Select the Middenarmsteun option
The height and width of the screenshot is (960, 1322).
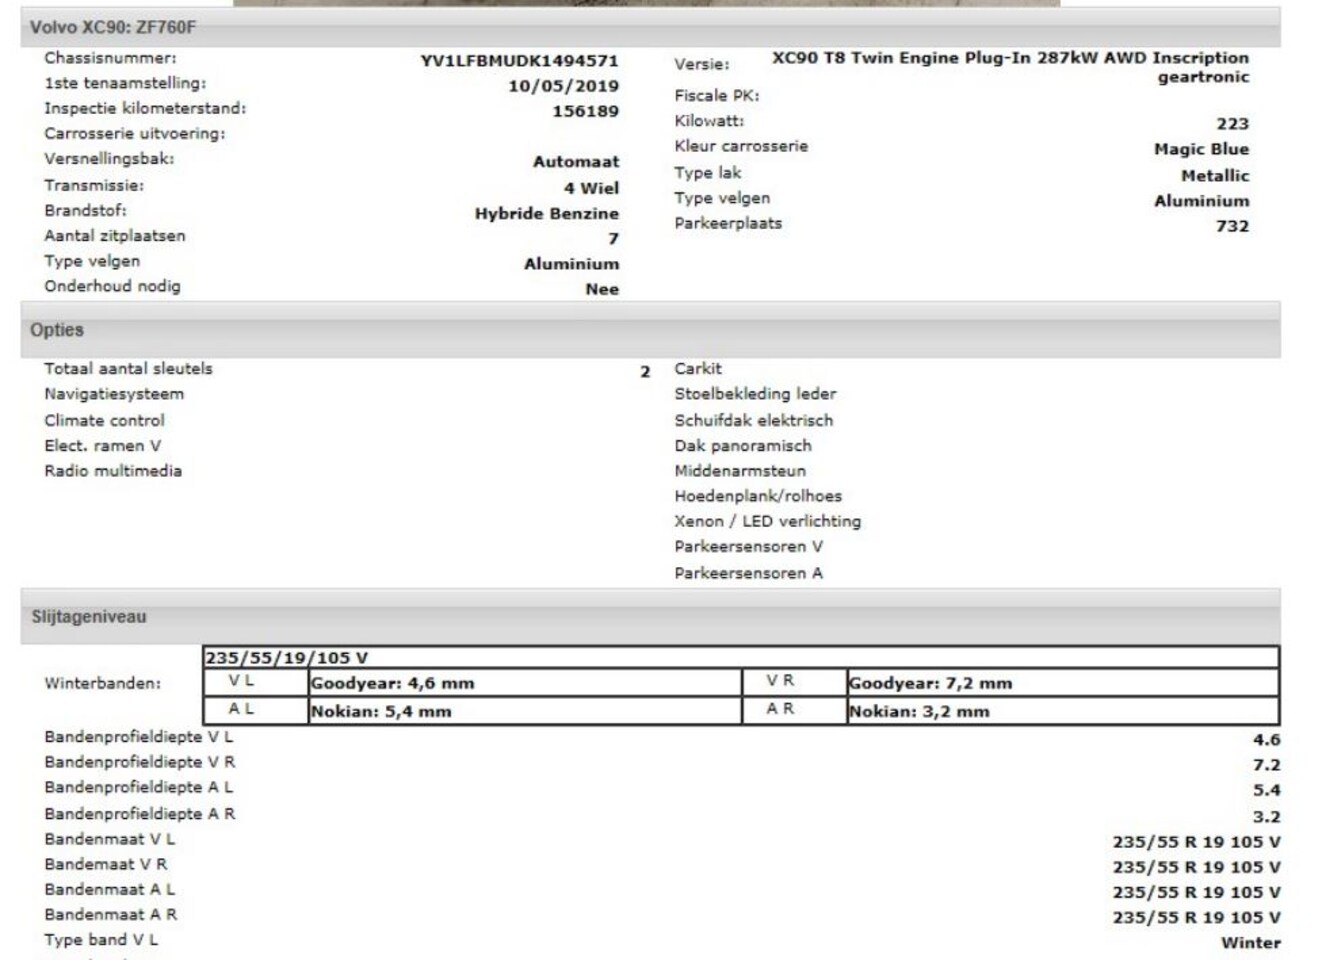(x=740, y=471)
